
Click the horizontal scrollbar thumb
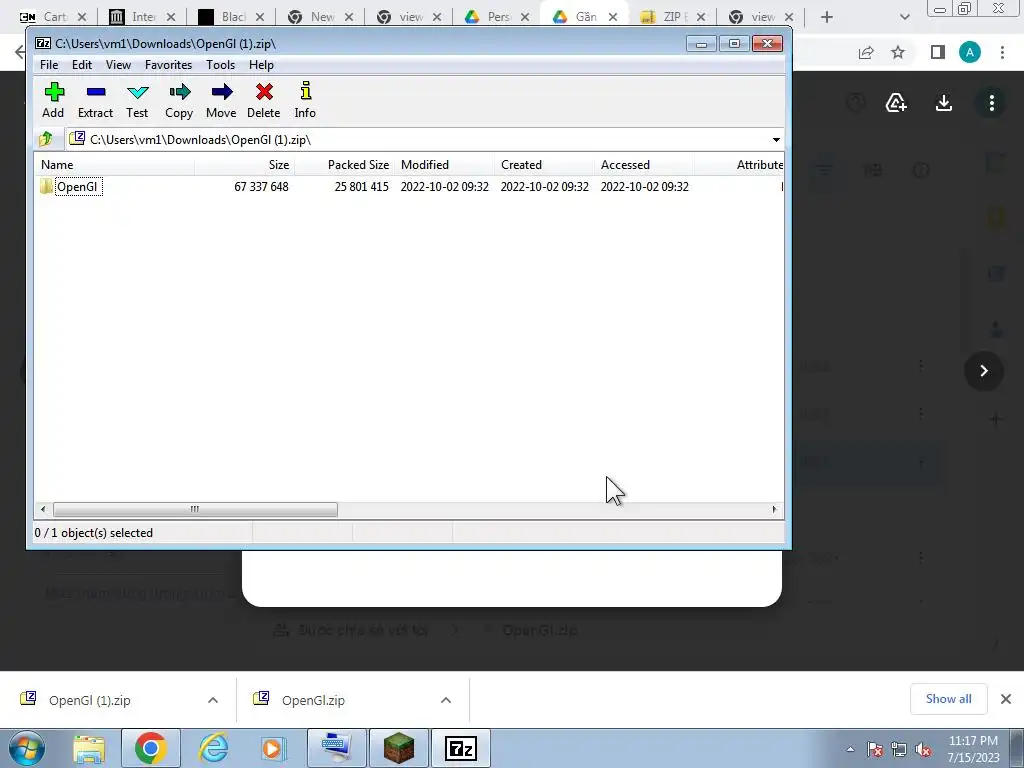coord(195,509)
